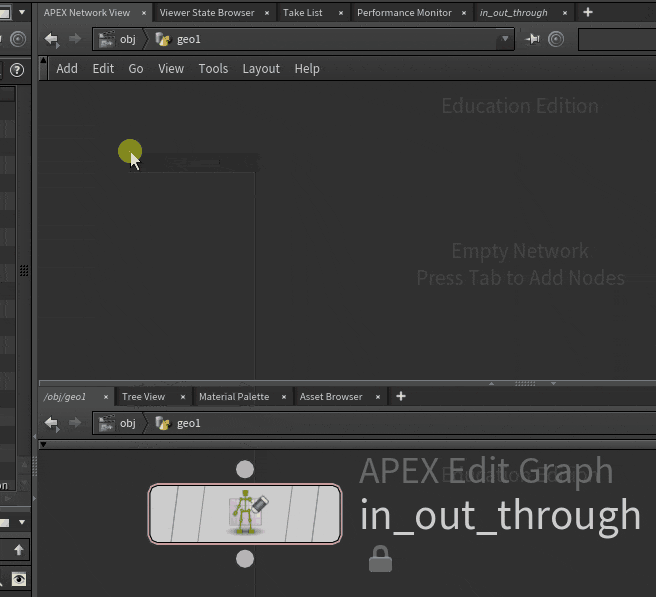The height and width of the screenshot is (597, 656).
Task: Open the Viewer State Browser tab
Action: click(x=207, y=13)
